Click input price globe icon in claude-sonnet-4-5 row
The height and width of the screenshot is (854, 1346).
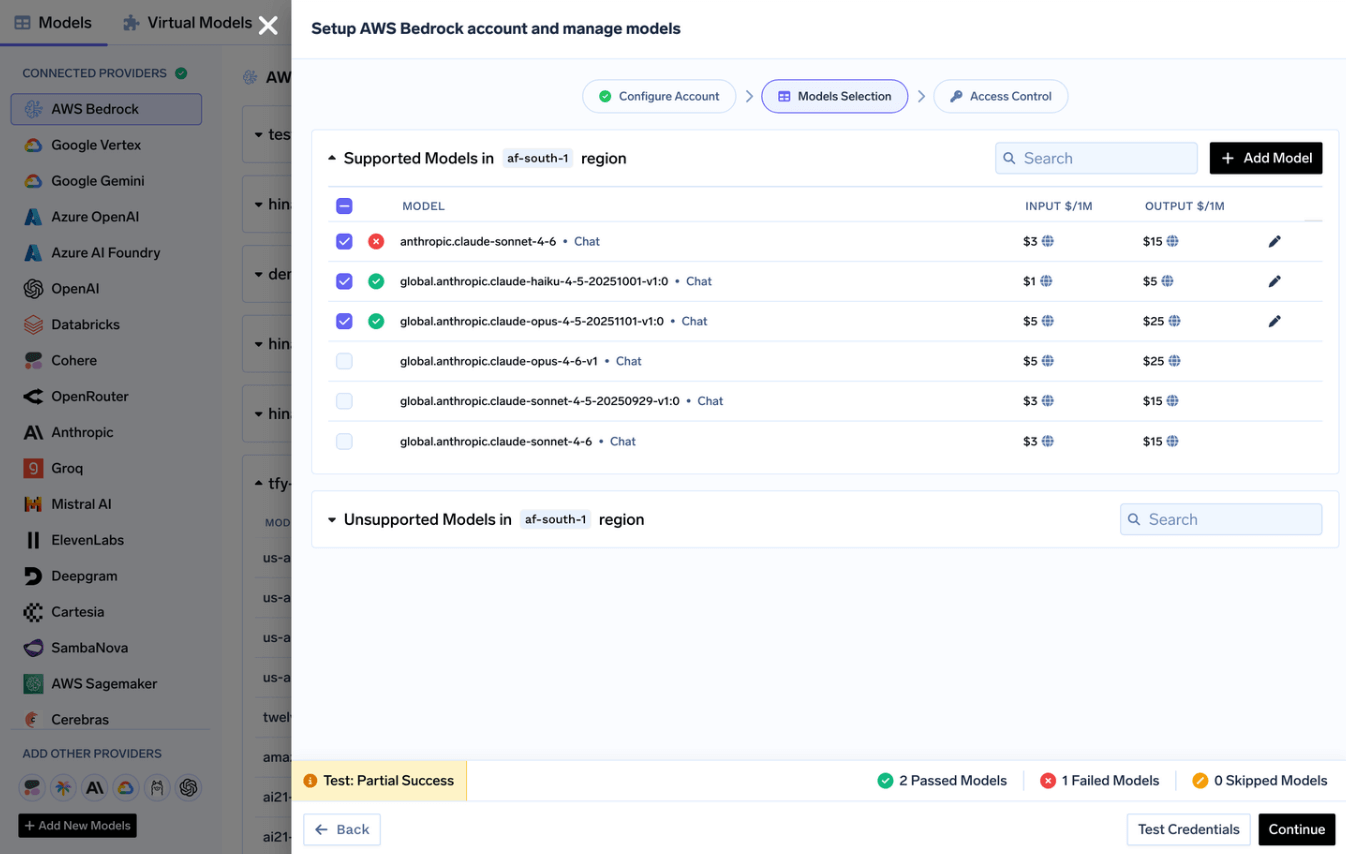click(x=1048, y=401)
